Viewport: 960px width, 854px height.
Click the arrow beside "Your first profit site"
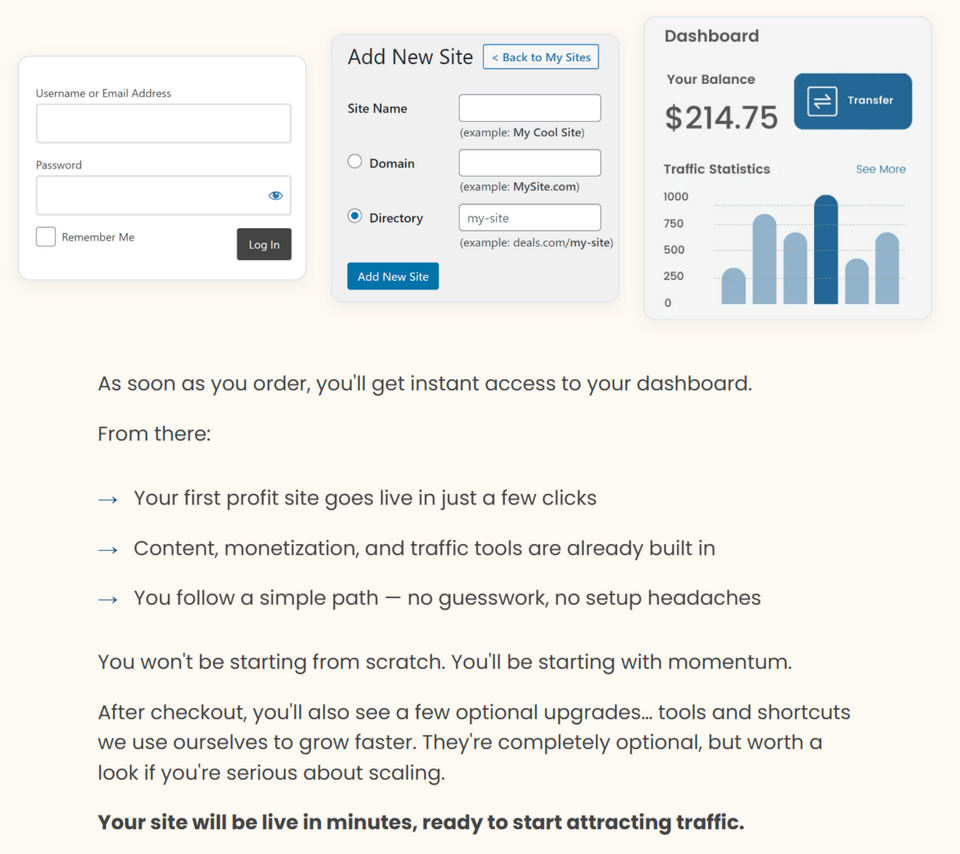click(108, 499)
